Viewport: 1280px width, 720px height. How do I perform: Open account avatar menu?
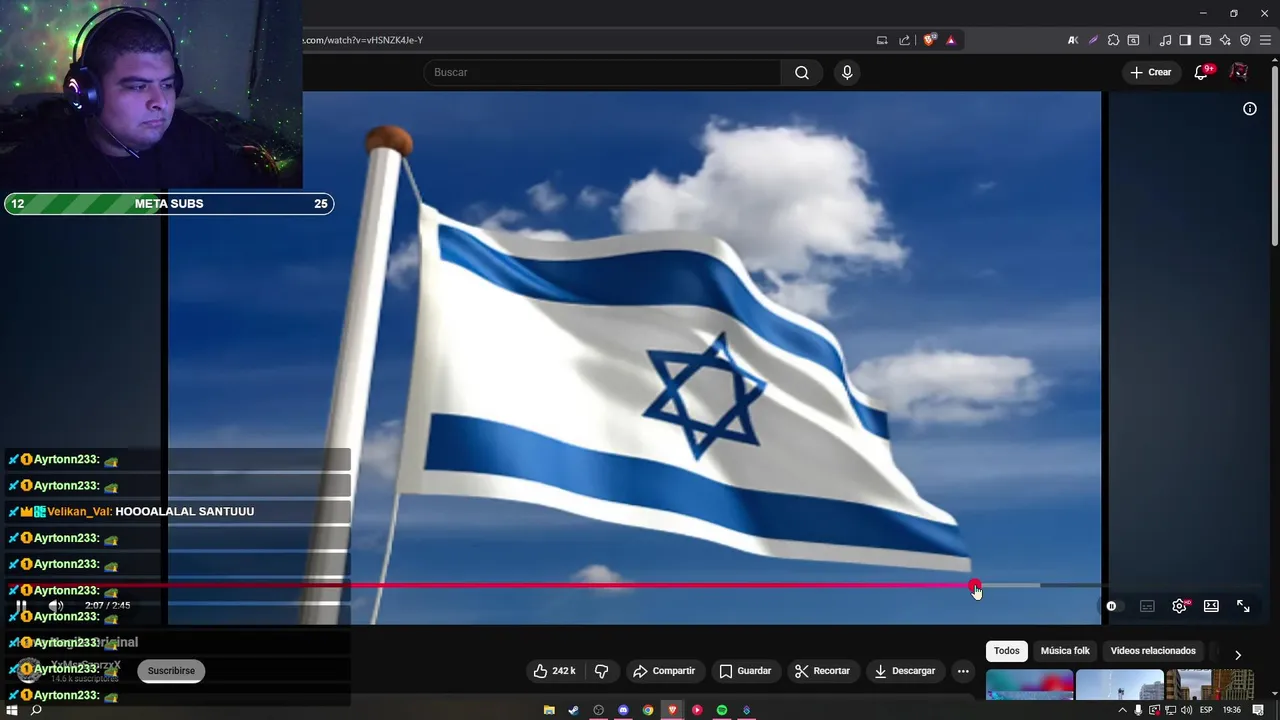coord(1239,72)
